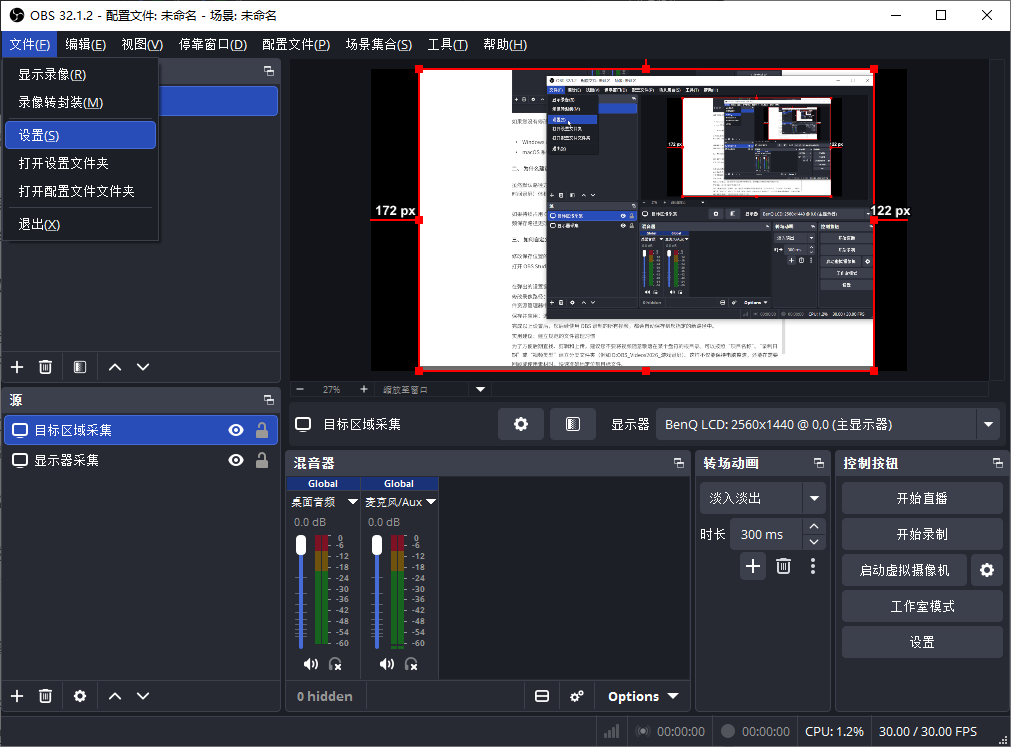Add a new scene with plus icon

click(x=17, y=367)
